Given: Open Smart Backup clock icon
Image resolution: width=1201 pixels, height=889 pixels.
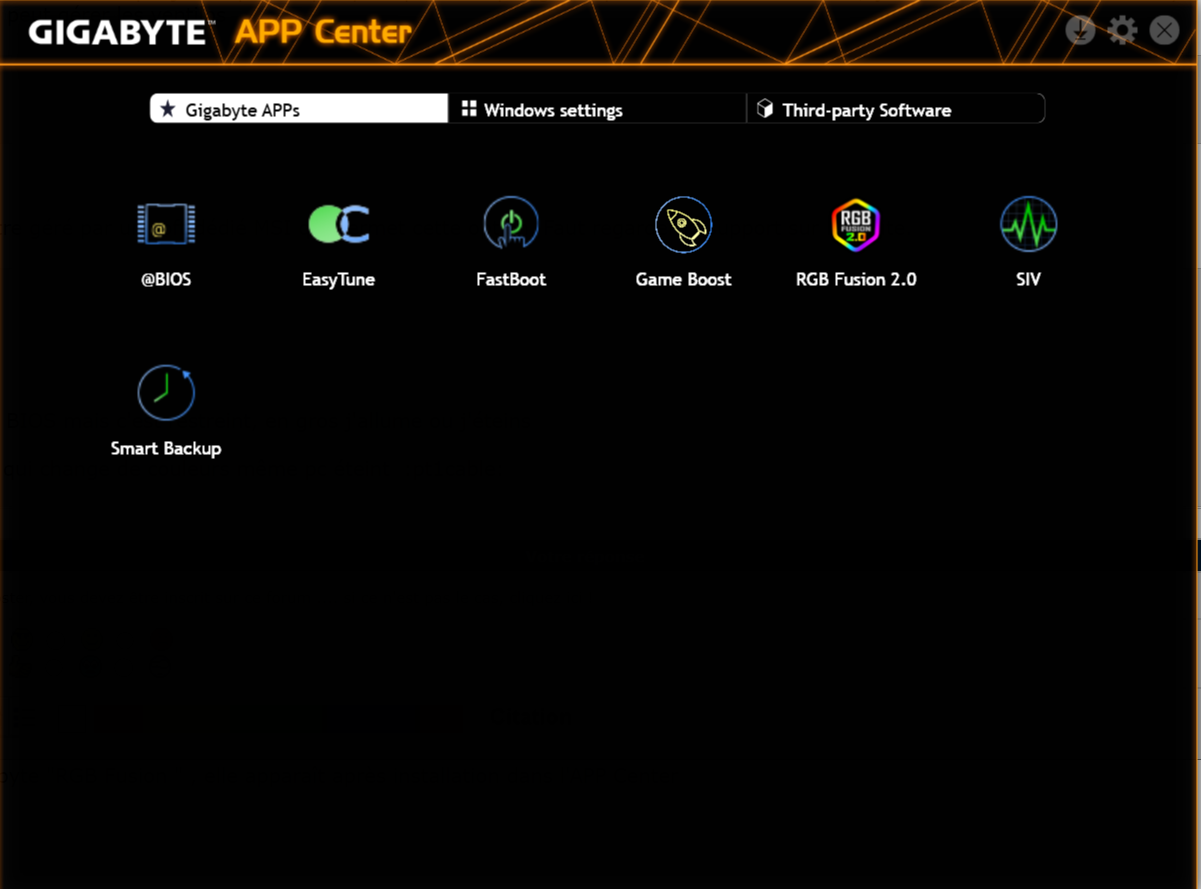Looking at the screenshot, I should (x=166, y=392).
